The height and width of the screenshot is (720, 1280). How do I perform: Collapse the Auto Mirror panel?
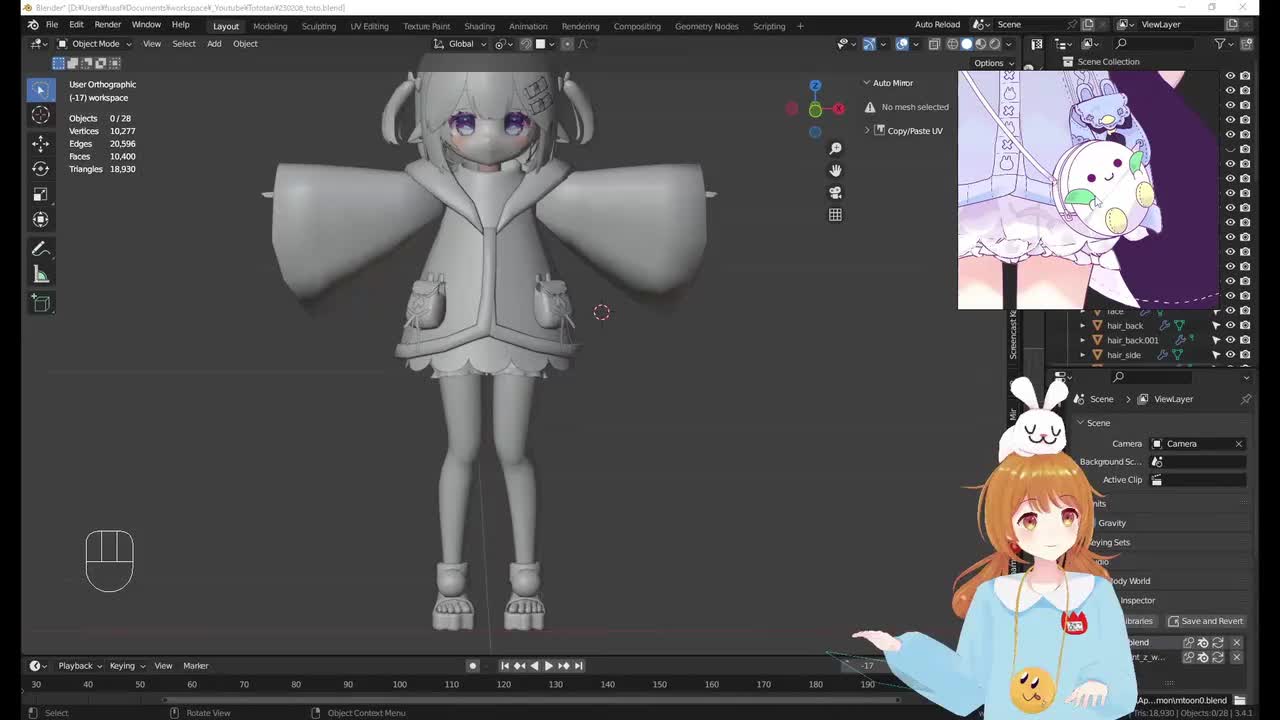867,83
